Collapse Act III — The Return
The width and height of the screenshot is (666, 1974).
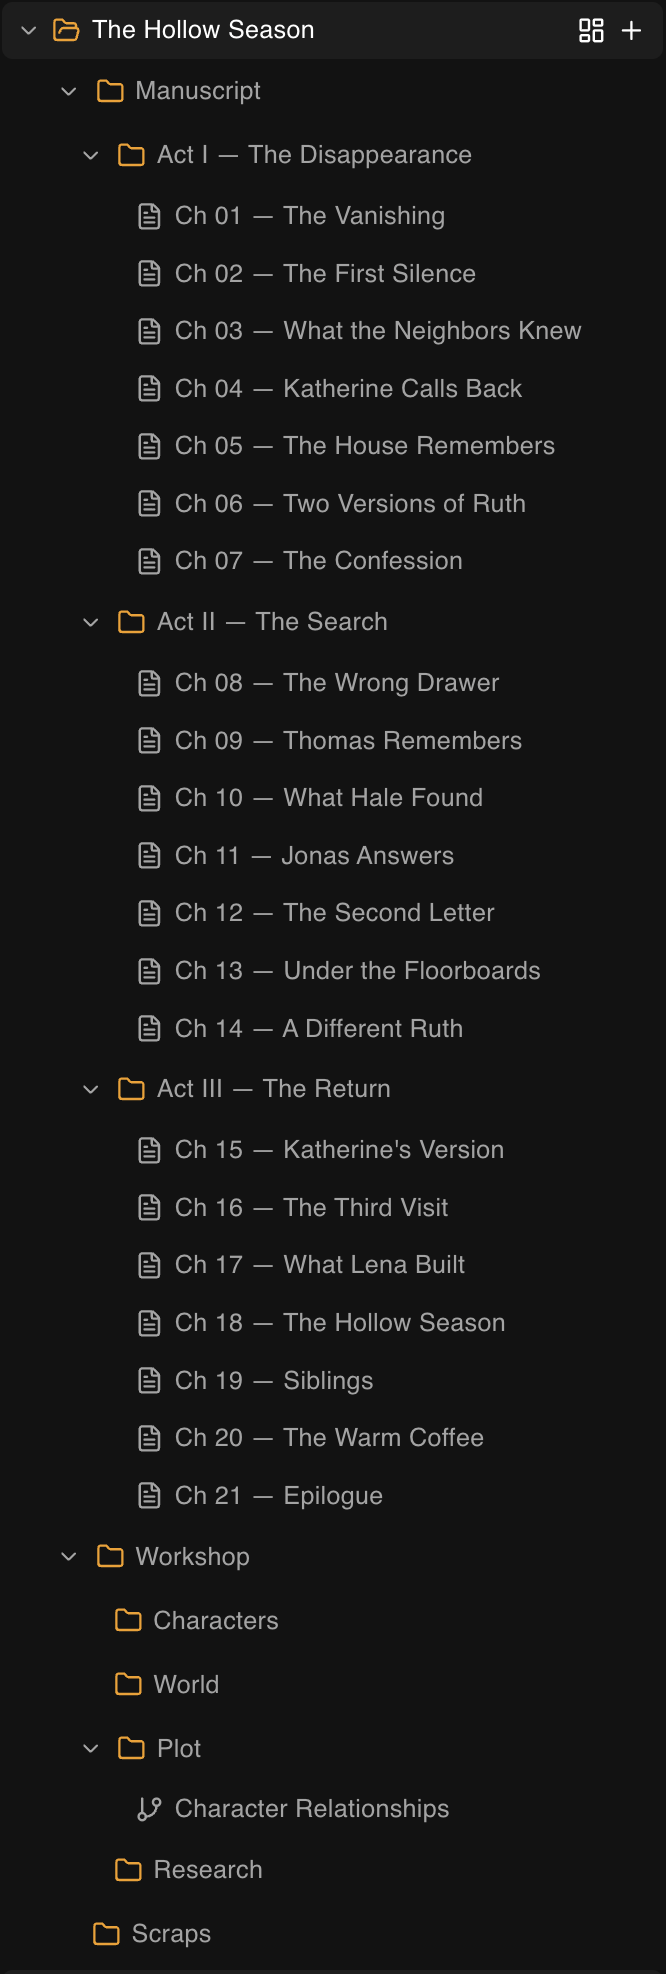click(91, 1088)
